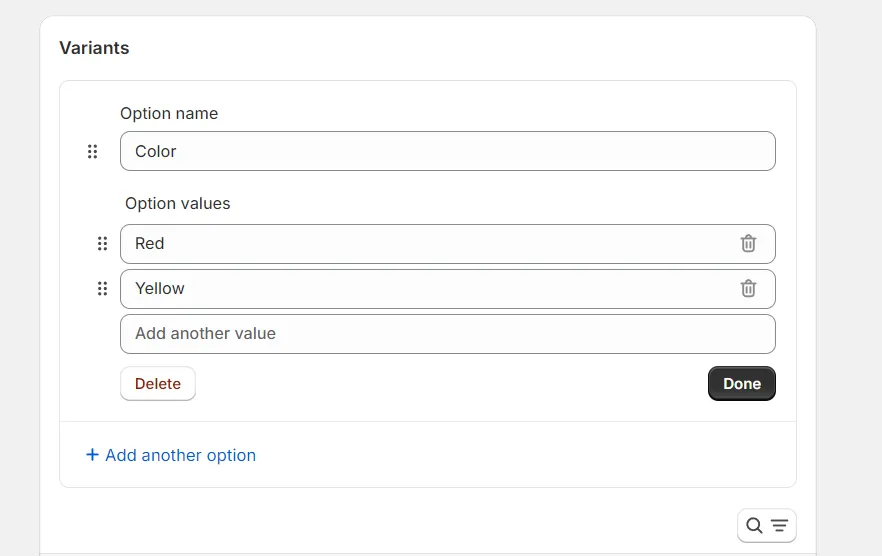Click into the Red option value field

(x=448, y=244)
